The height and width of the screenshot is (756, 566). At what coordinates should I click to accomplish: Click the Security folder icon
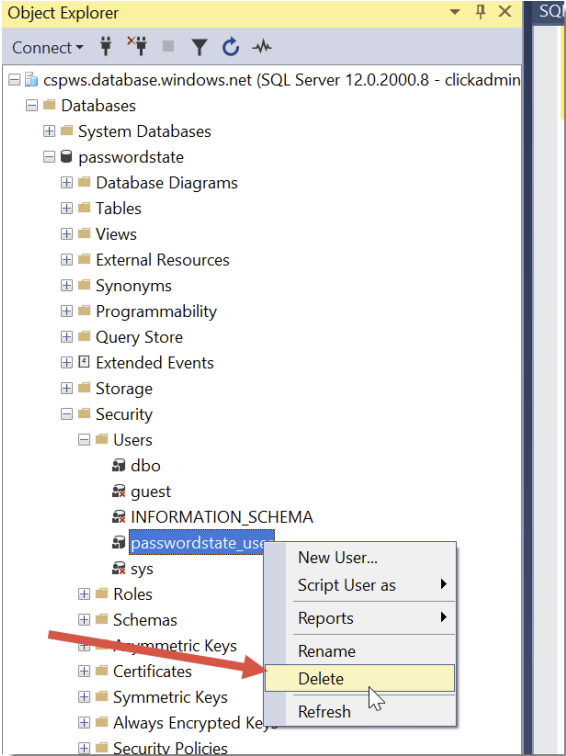pyautogui.click(x=84, y=413)
